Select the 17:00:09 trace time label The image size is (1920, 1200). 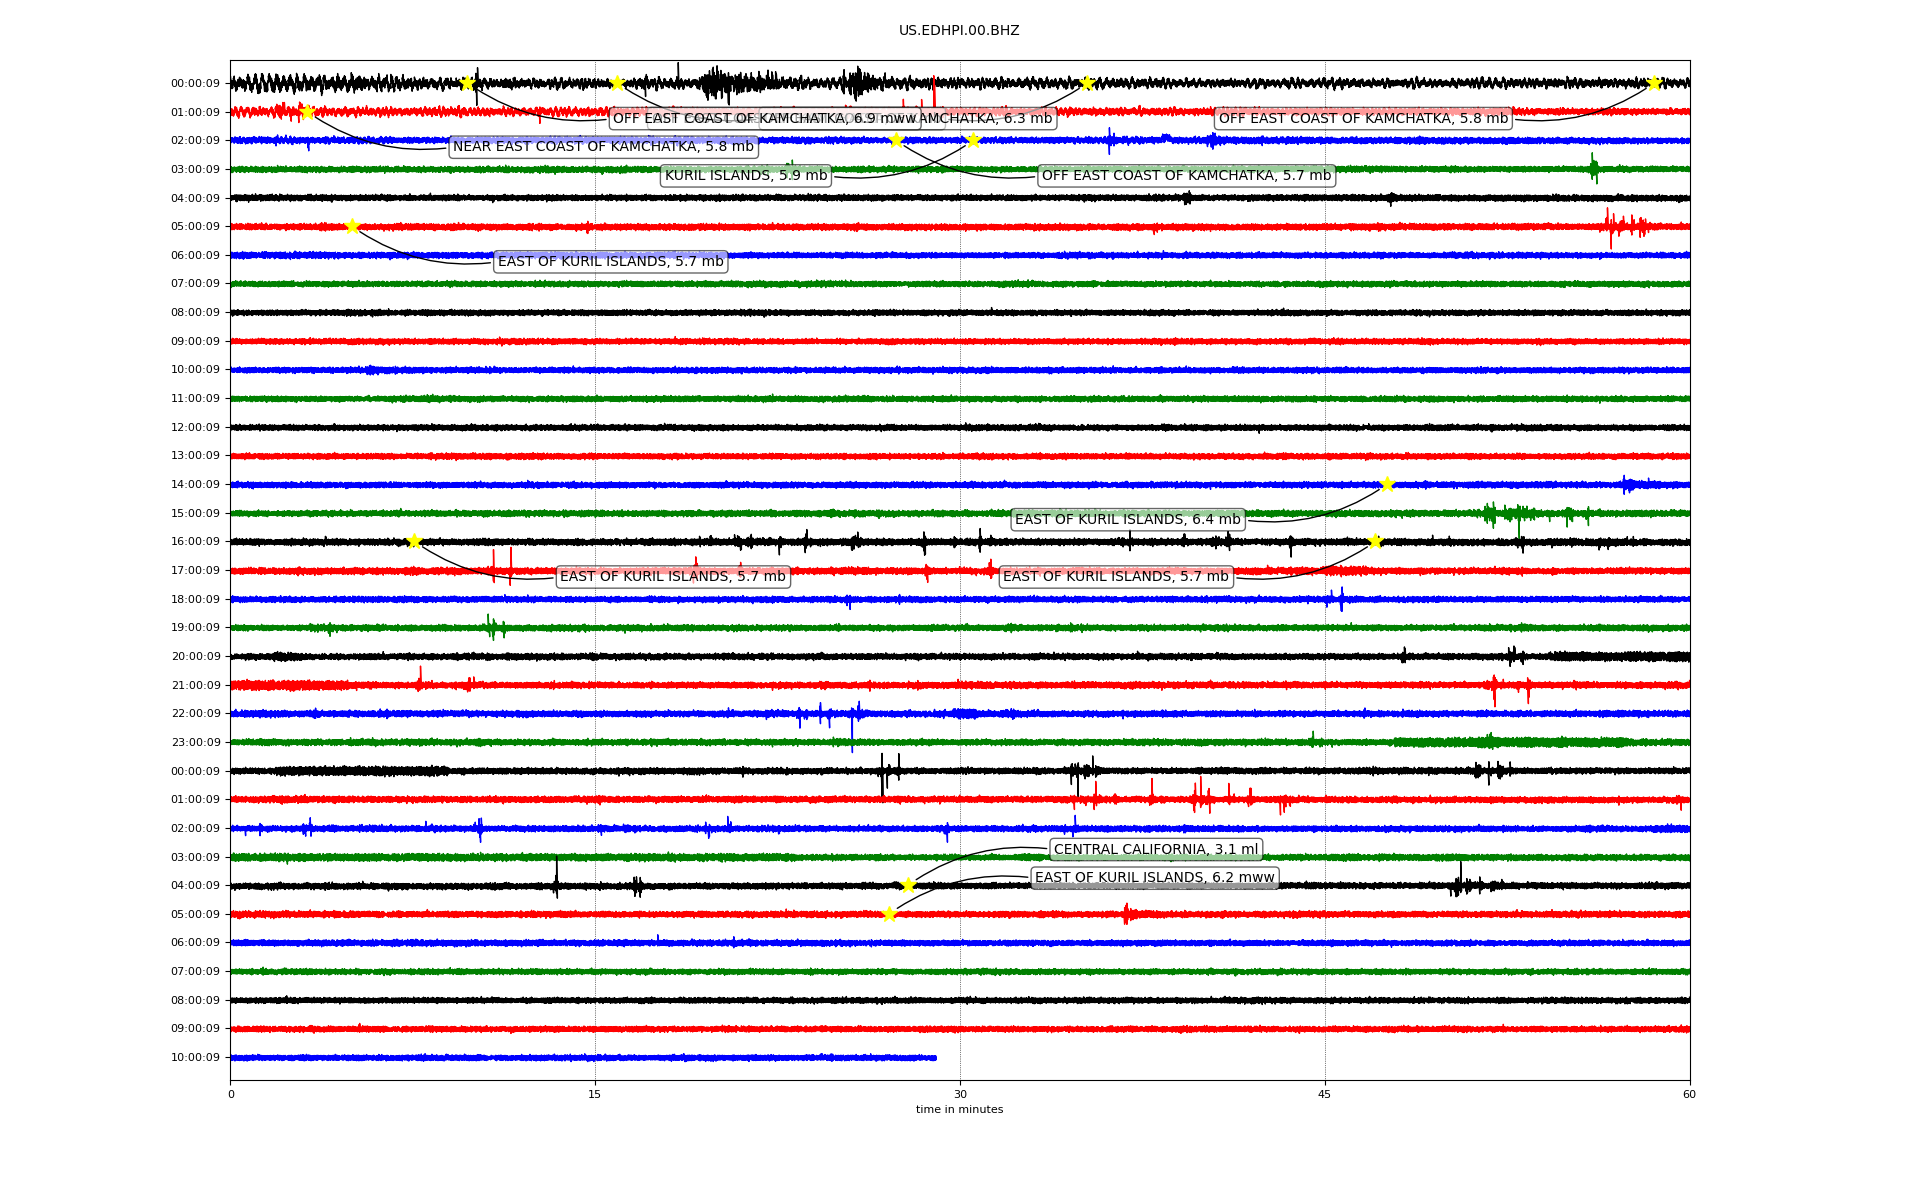(x=195, y=571)
